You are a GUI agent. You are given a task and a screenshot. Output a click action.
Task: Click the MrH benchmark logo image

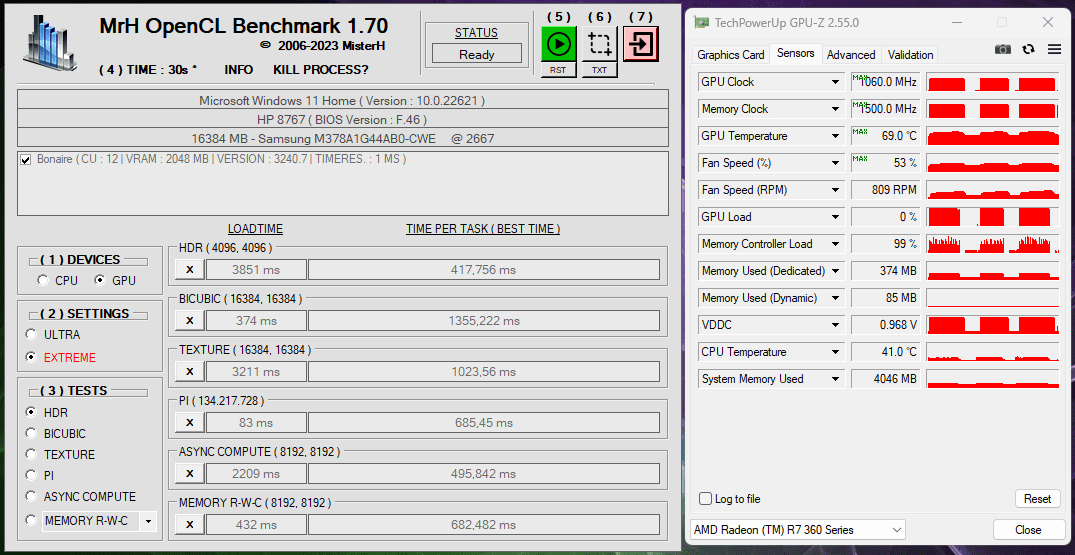[x=50, y=44]
